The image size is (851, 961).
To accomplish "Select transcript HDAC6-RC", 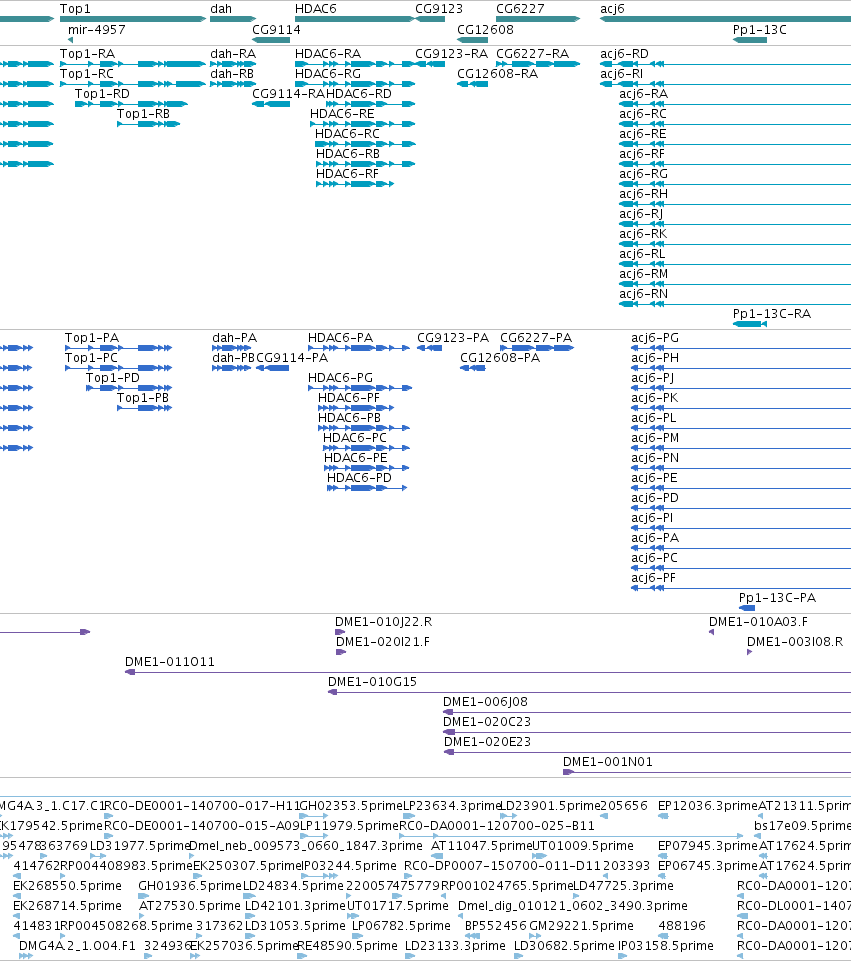I will click(365, 144).
